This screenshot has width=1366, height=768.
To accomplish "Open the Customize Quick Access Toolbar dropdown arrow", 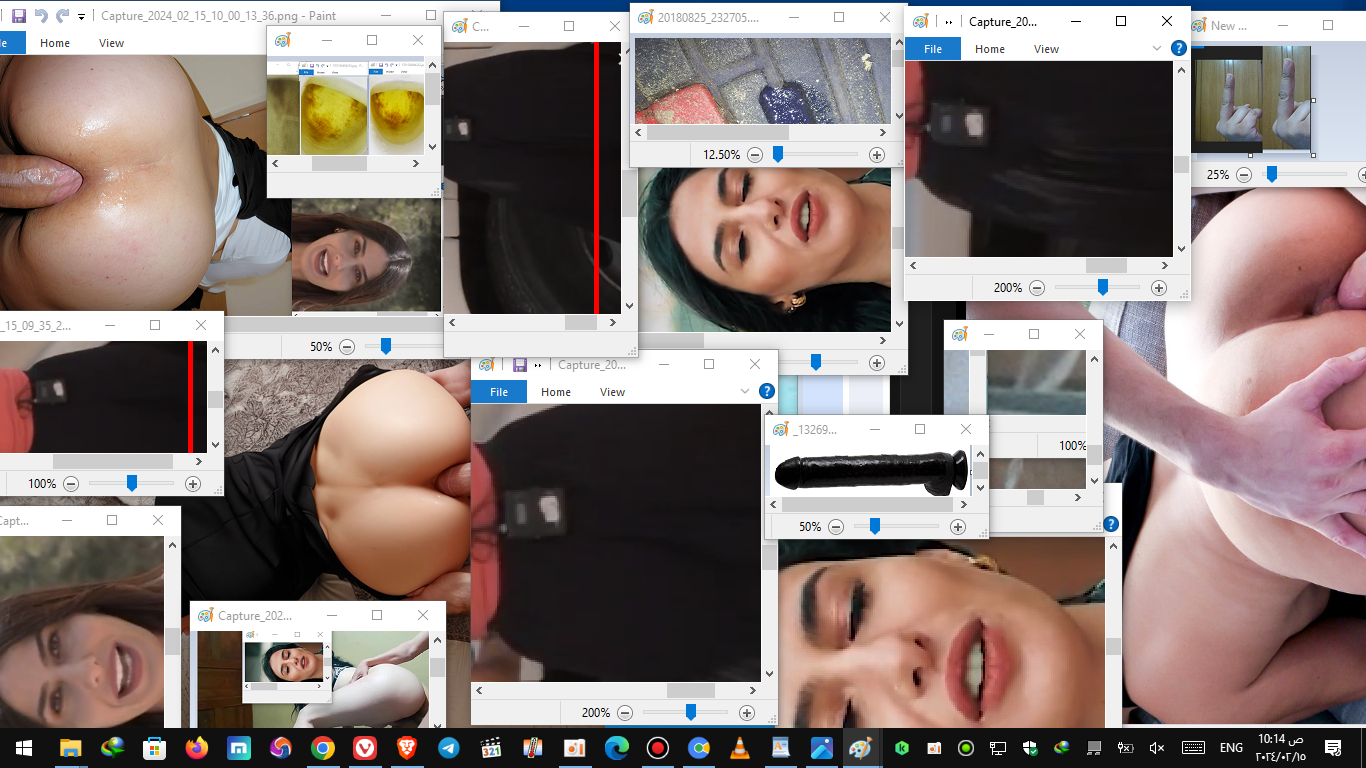I will tap(81, 16).
